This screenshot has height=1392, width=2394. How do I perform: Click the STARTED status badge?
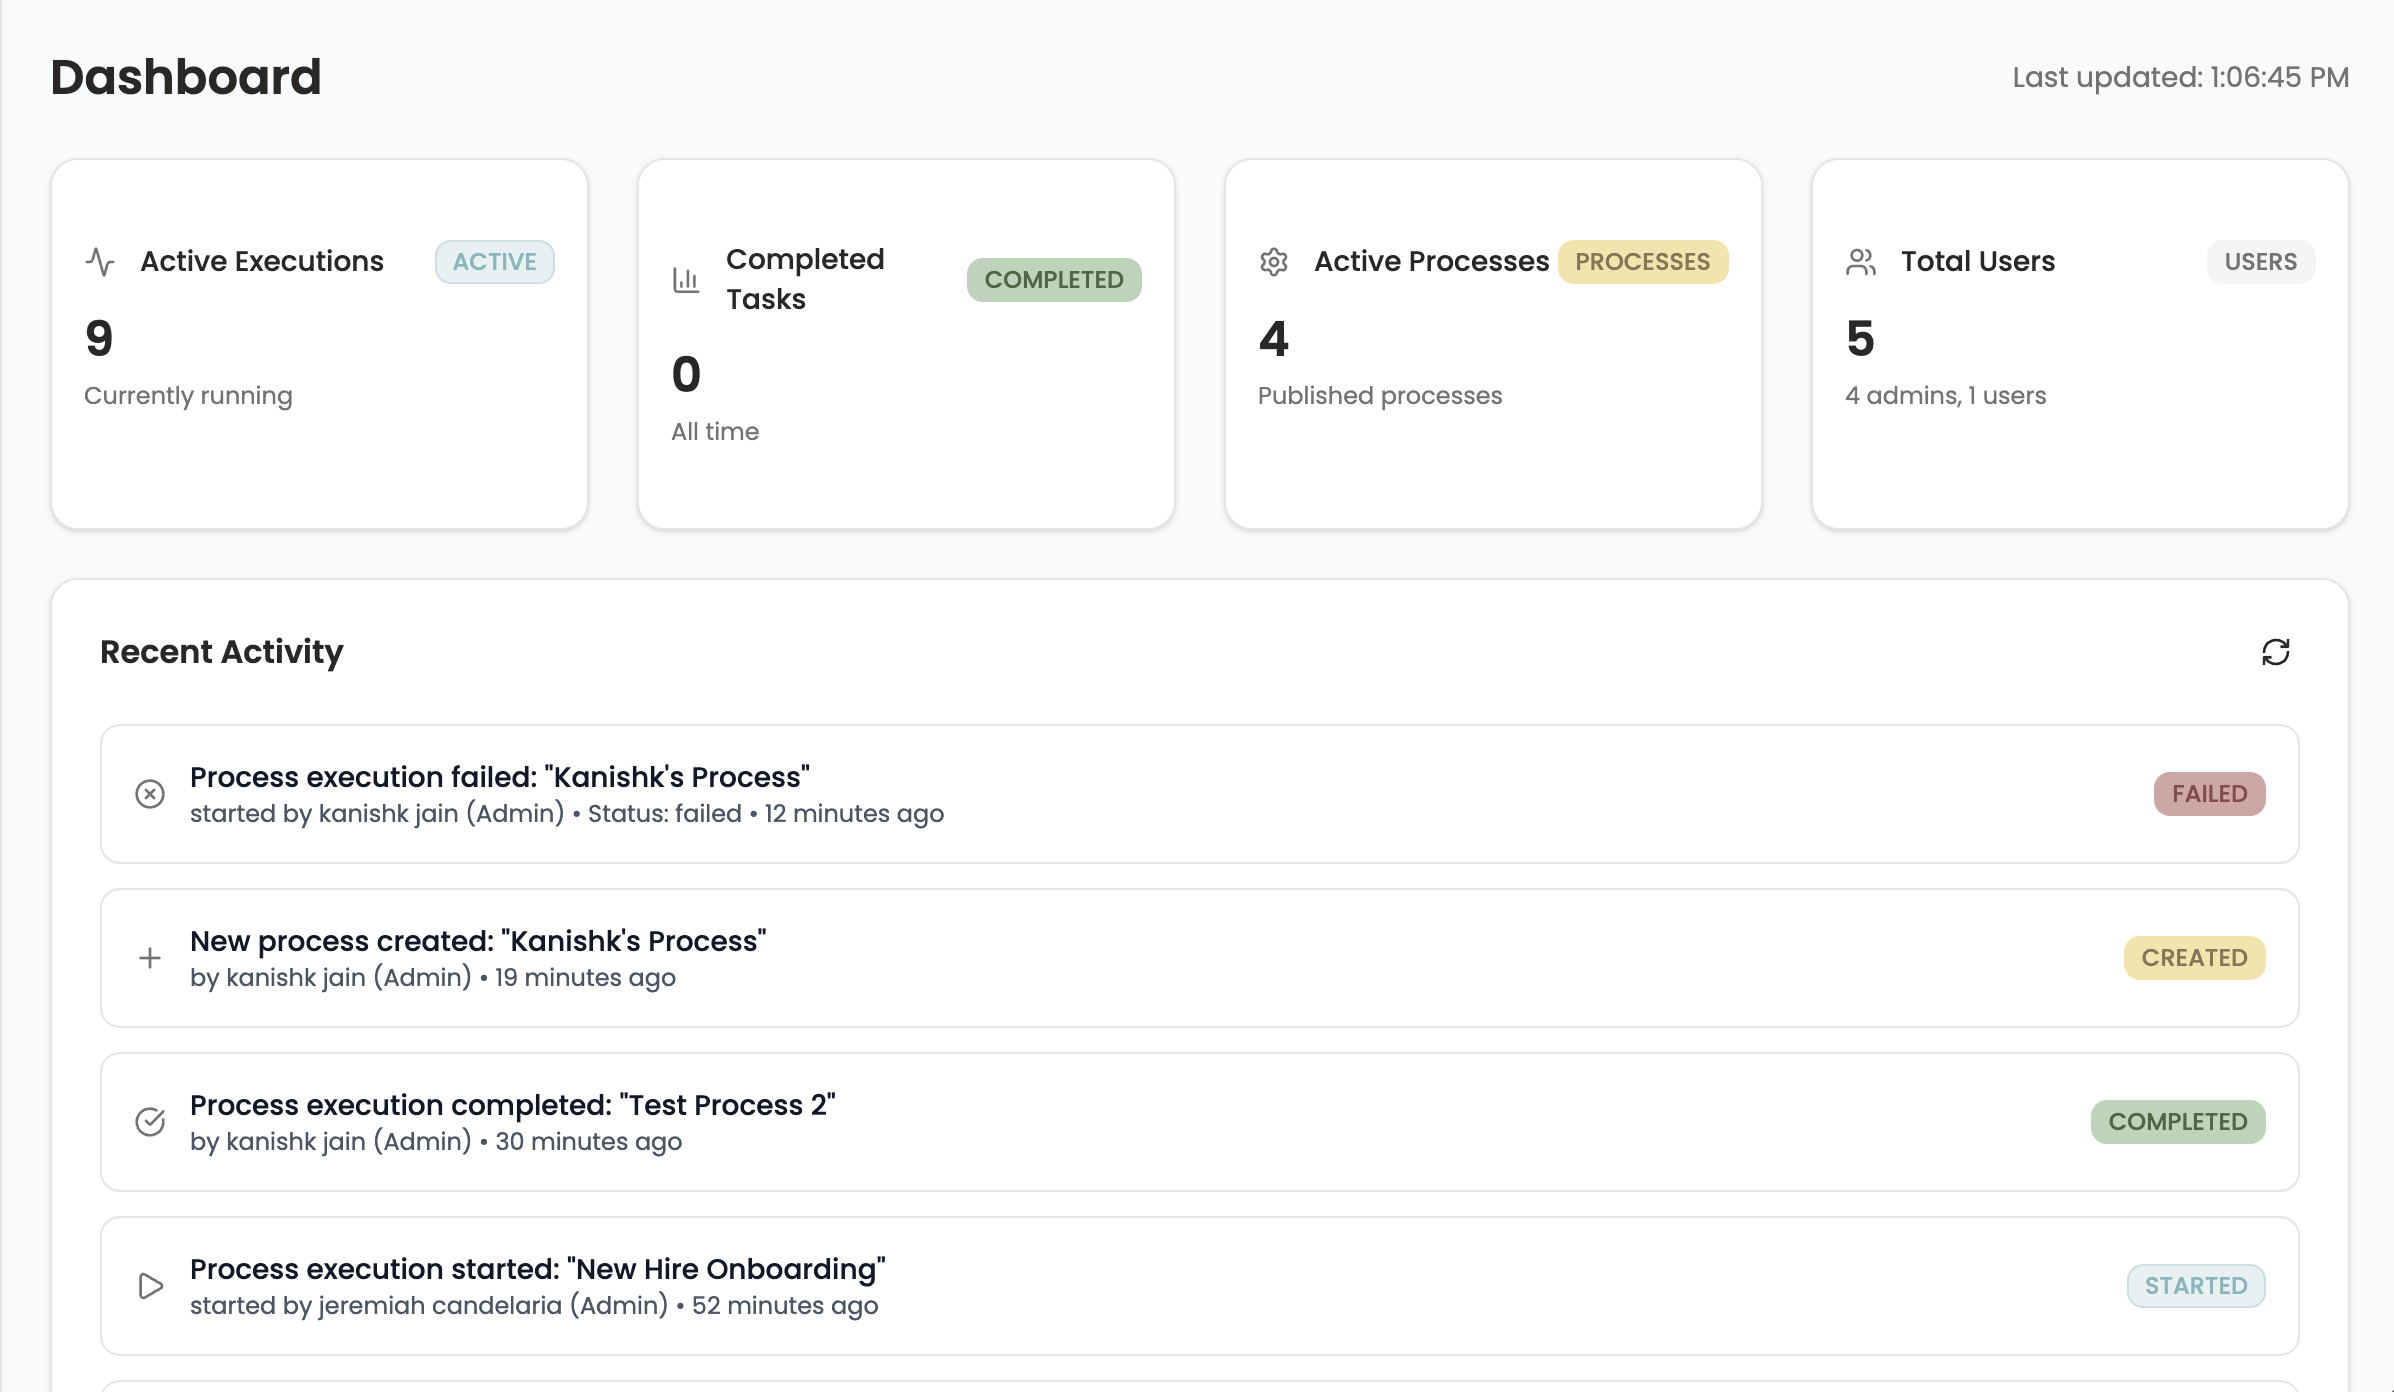(2196, 1286)
